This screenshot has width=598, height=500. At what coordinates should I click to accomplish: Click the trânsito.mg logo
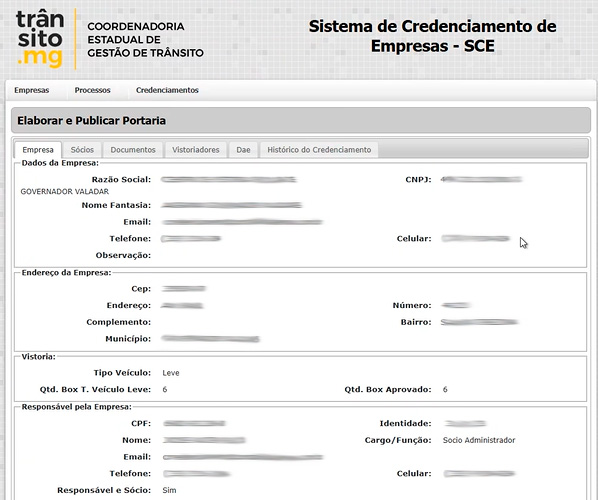(40, 39)
